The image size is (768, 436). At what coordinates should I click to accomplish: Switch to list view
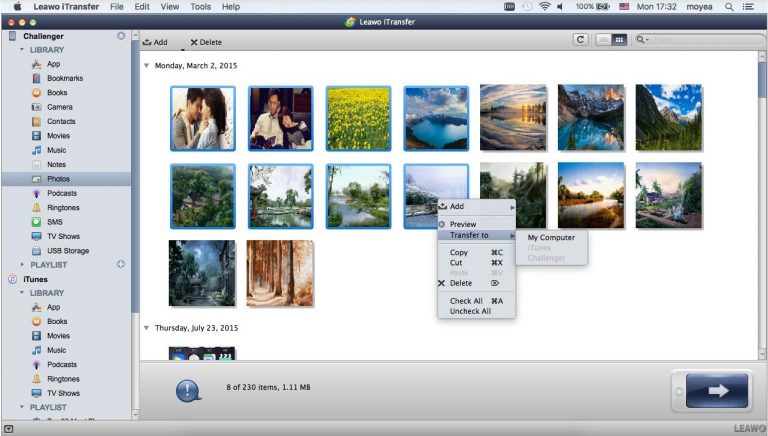click(603, 40)
